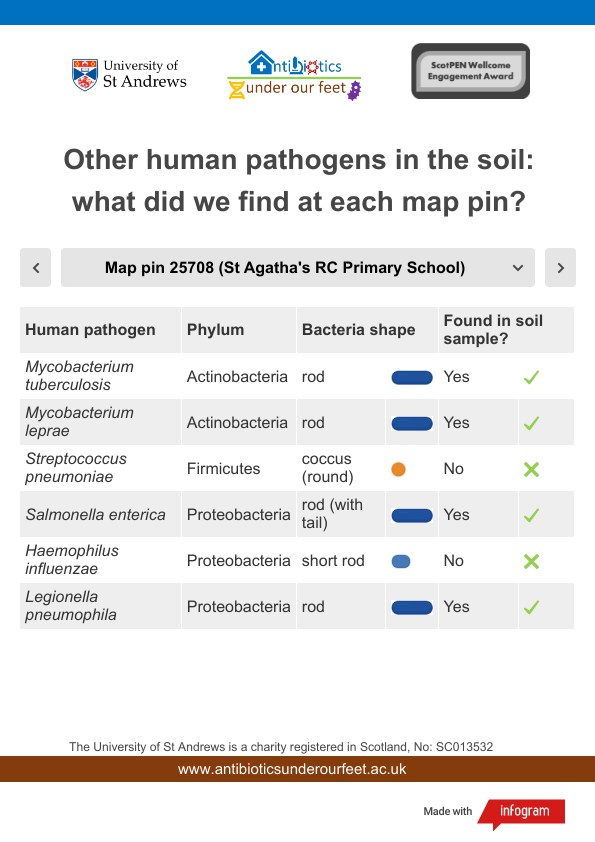Go to next map pin with right arrow

click(x=560, y=267)
